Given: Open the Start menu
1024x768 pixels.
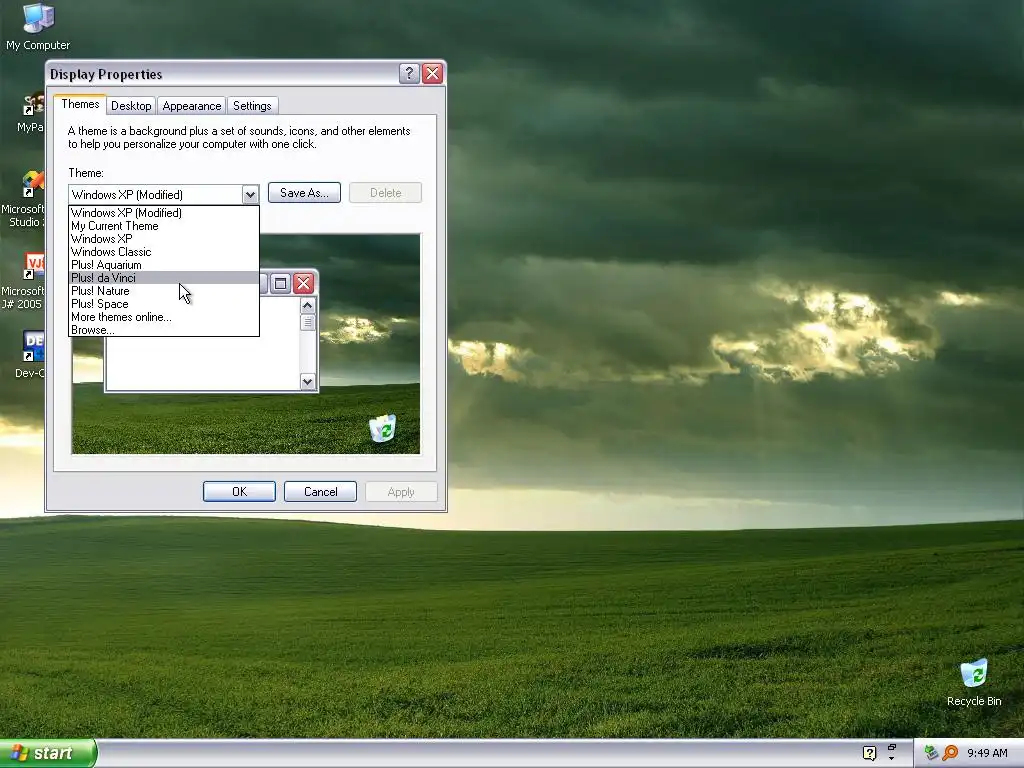Looking at the screenshot, I should pyautogui.click(x=47, y=753).
